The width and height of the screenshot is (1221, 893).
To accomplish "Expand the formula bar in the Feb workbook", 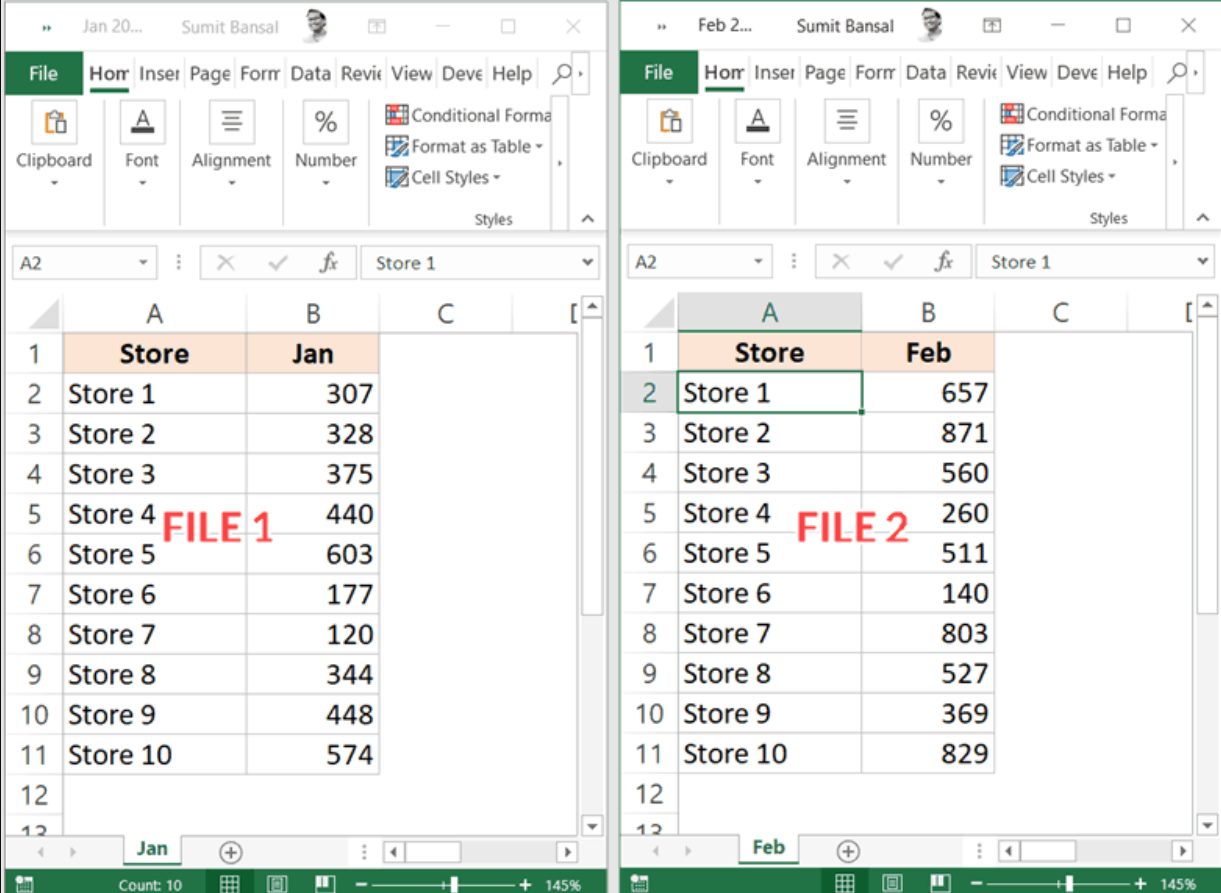I will point(1202,262).
